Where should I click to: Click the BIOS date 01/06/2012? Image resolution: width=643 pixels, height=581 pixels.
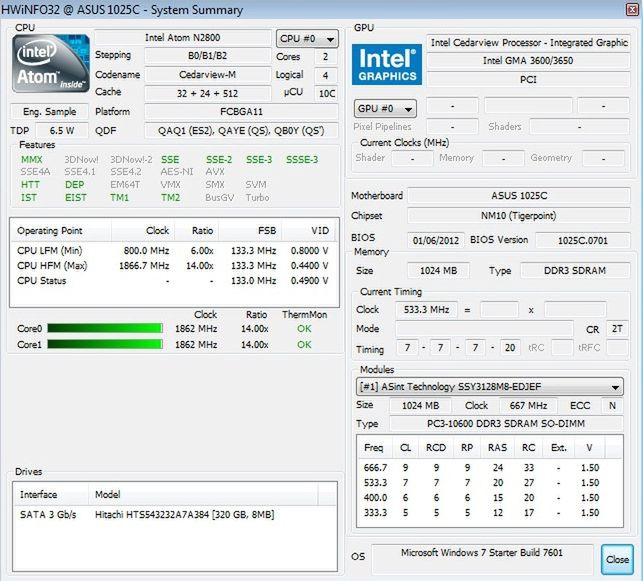pos(436,240)
